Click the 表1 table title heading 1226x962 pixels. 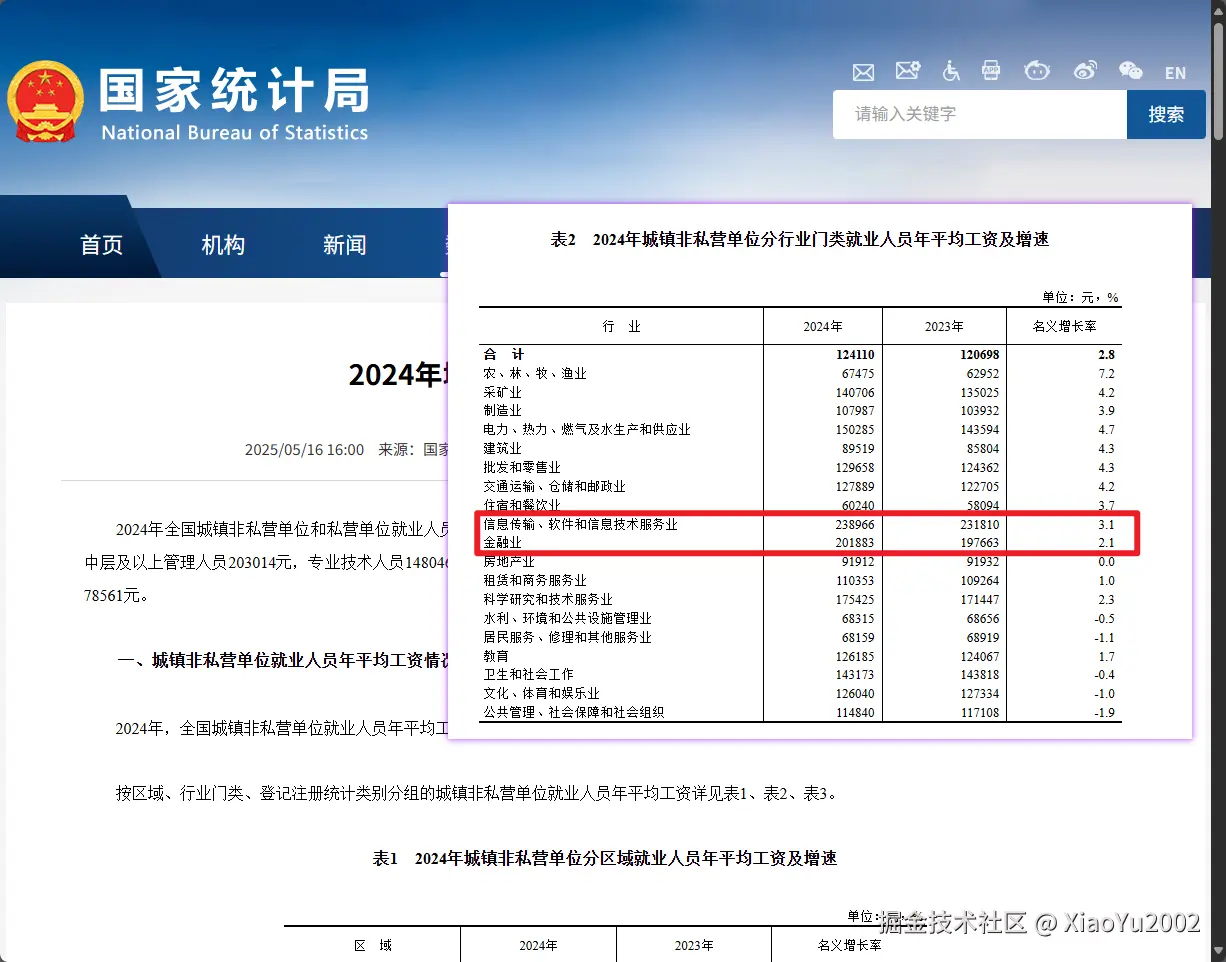(605, 858)
